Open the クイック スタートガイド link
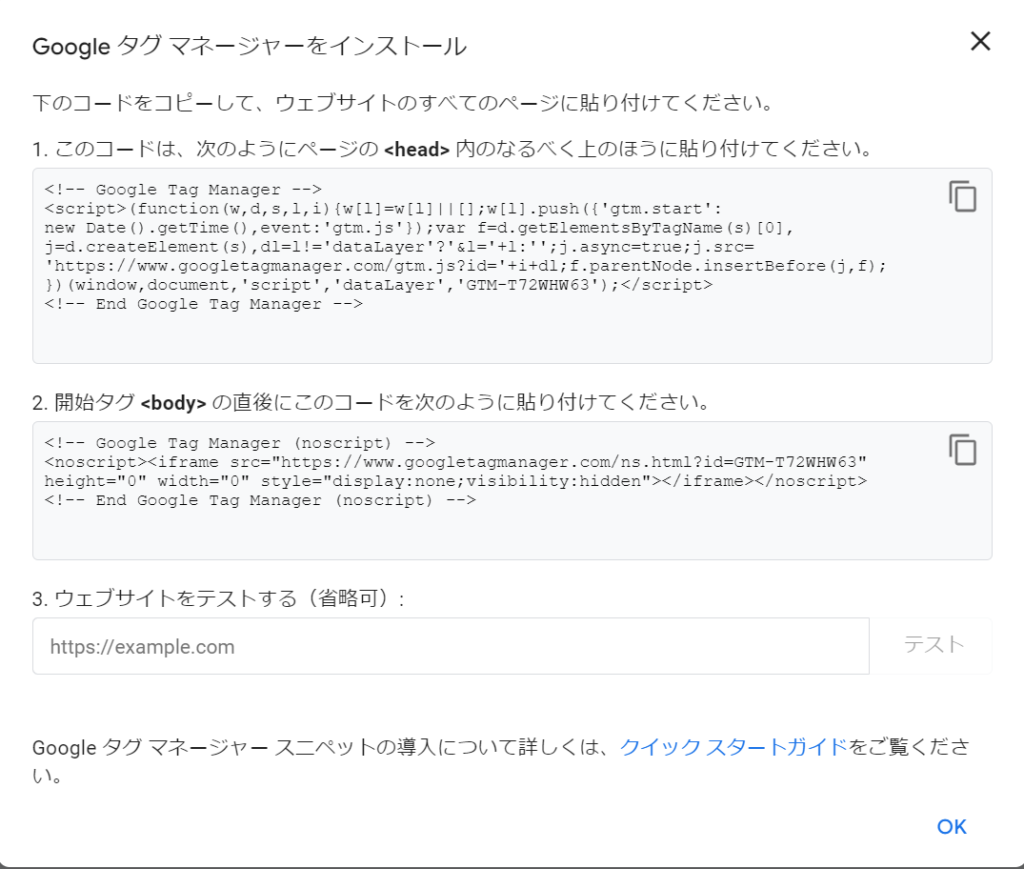The image size is (1024, 869). (733, 747)
